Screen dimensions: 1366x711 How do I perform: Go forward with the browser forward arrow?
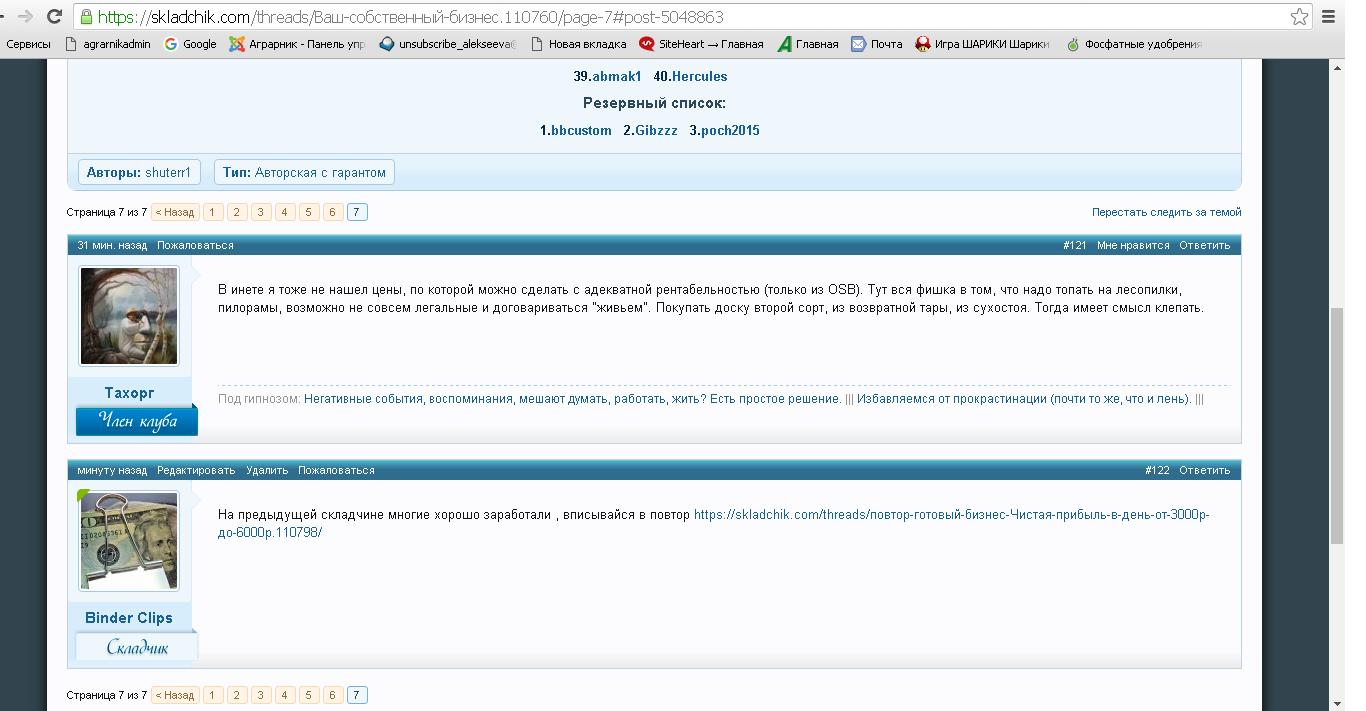24,17
